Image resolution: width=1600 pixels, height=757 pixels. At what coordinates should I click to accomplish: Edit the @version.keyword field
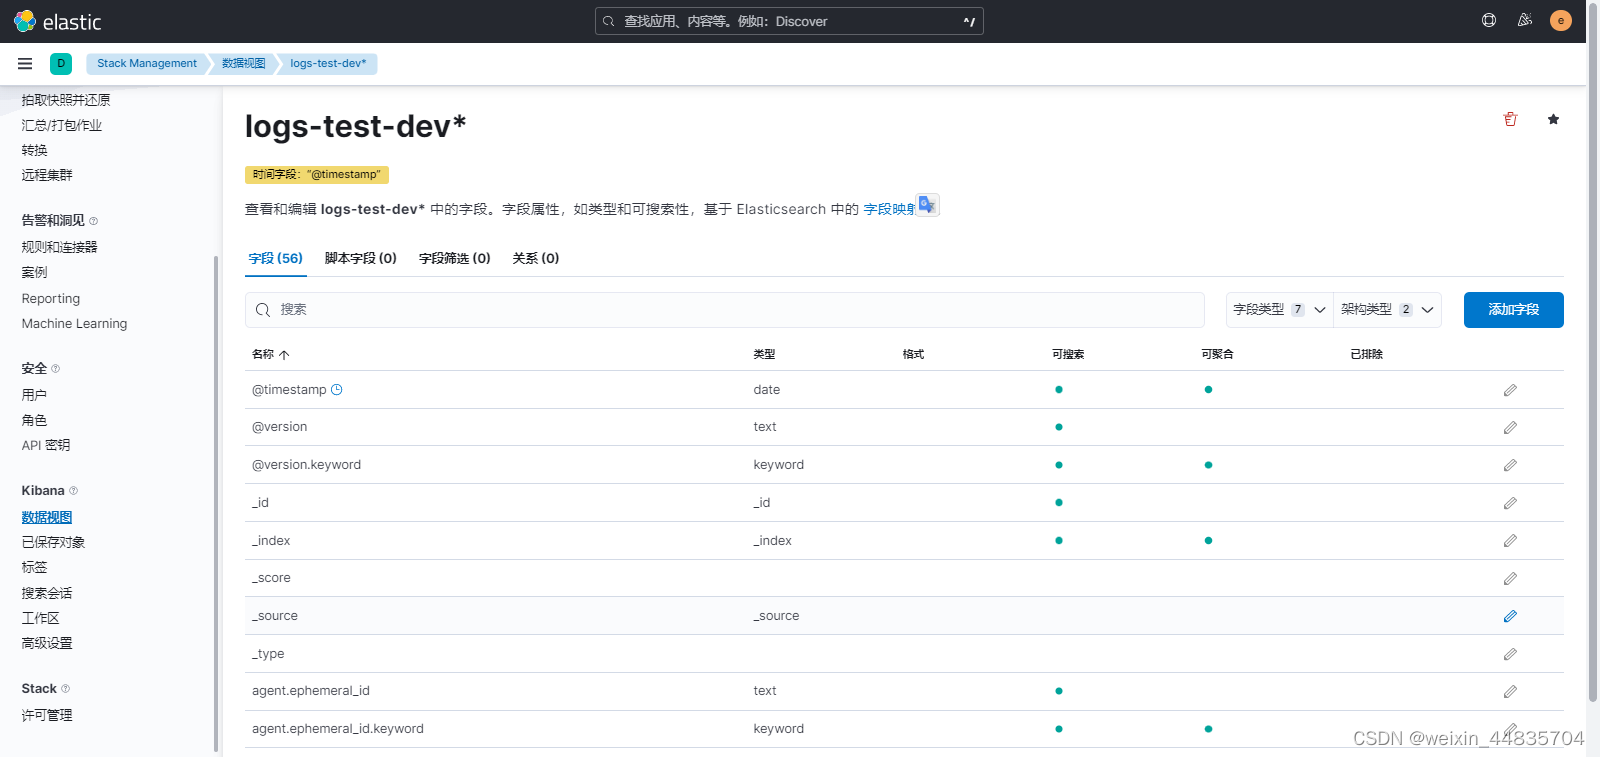(x=1510, y=465)
